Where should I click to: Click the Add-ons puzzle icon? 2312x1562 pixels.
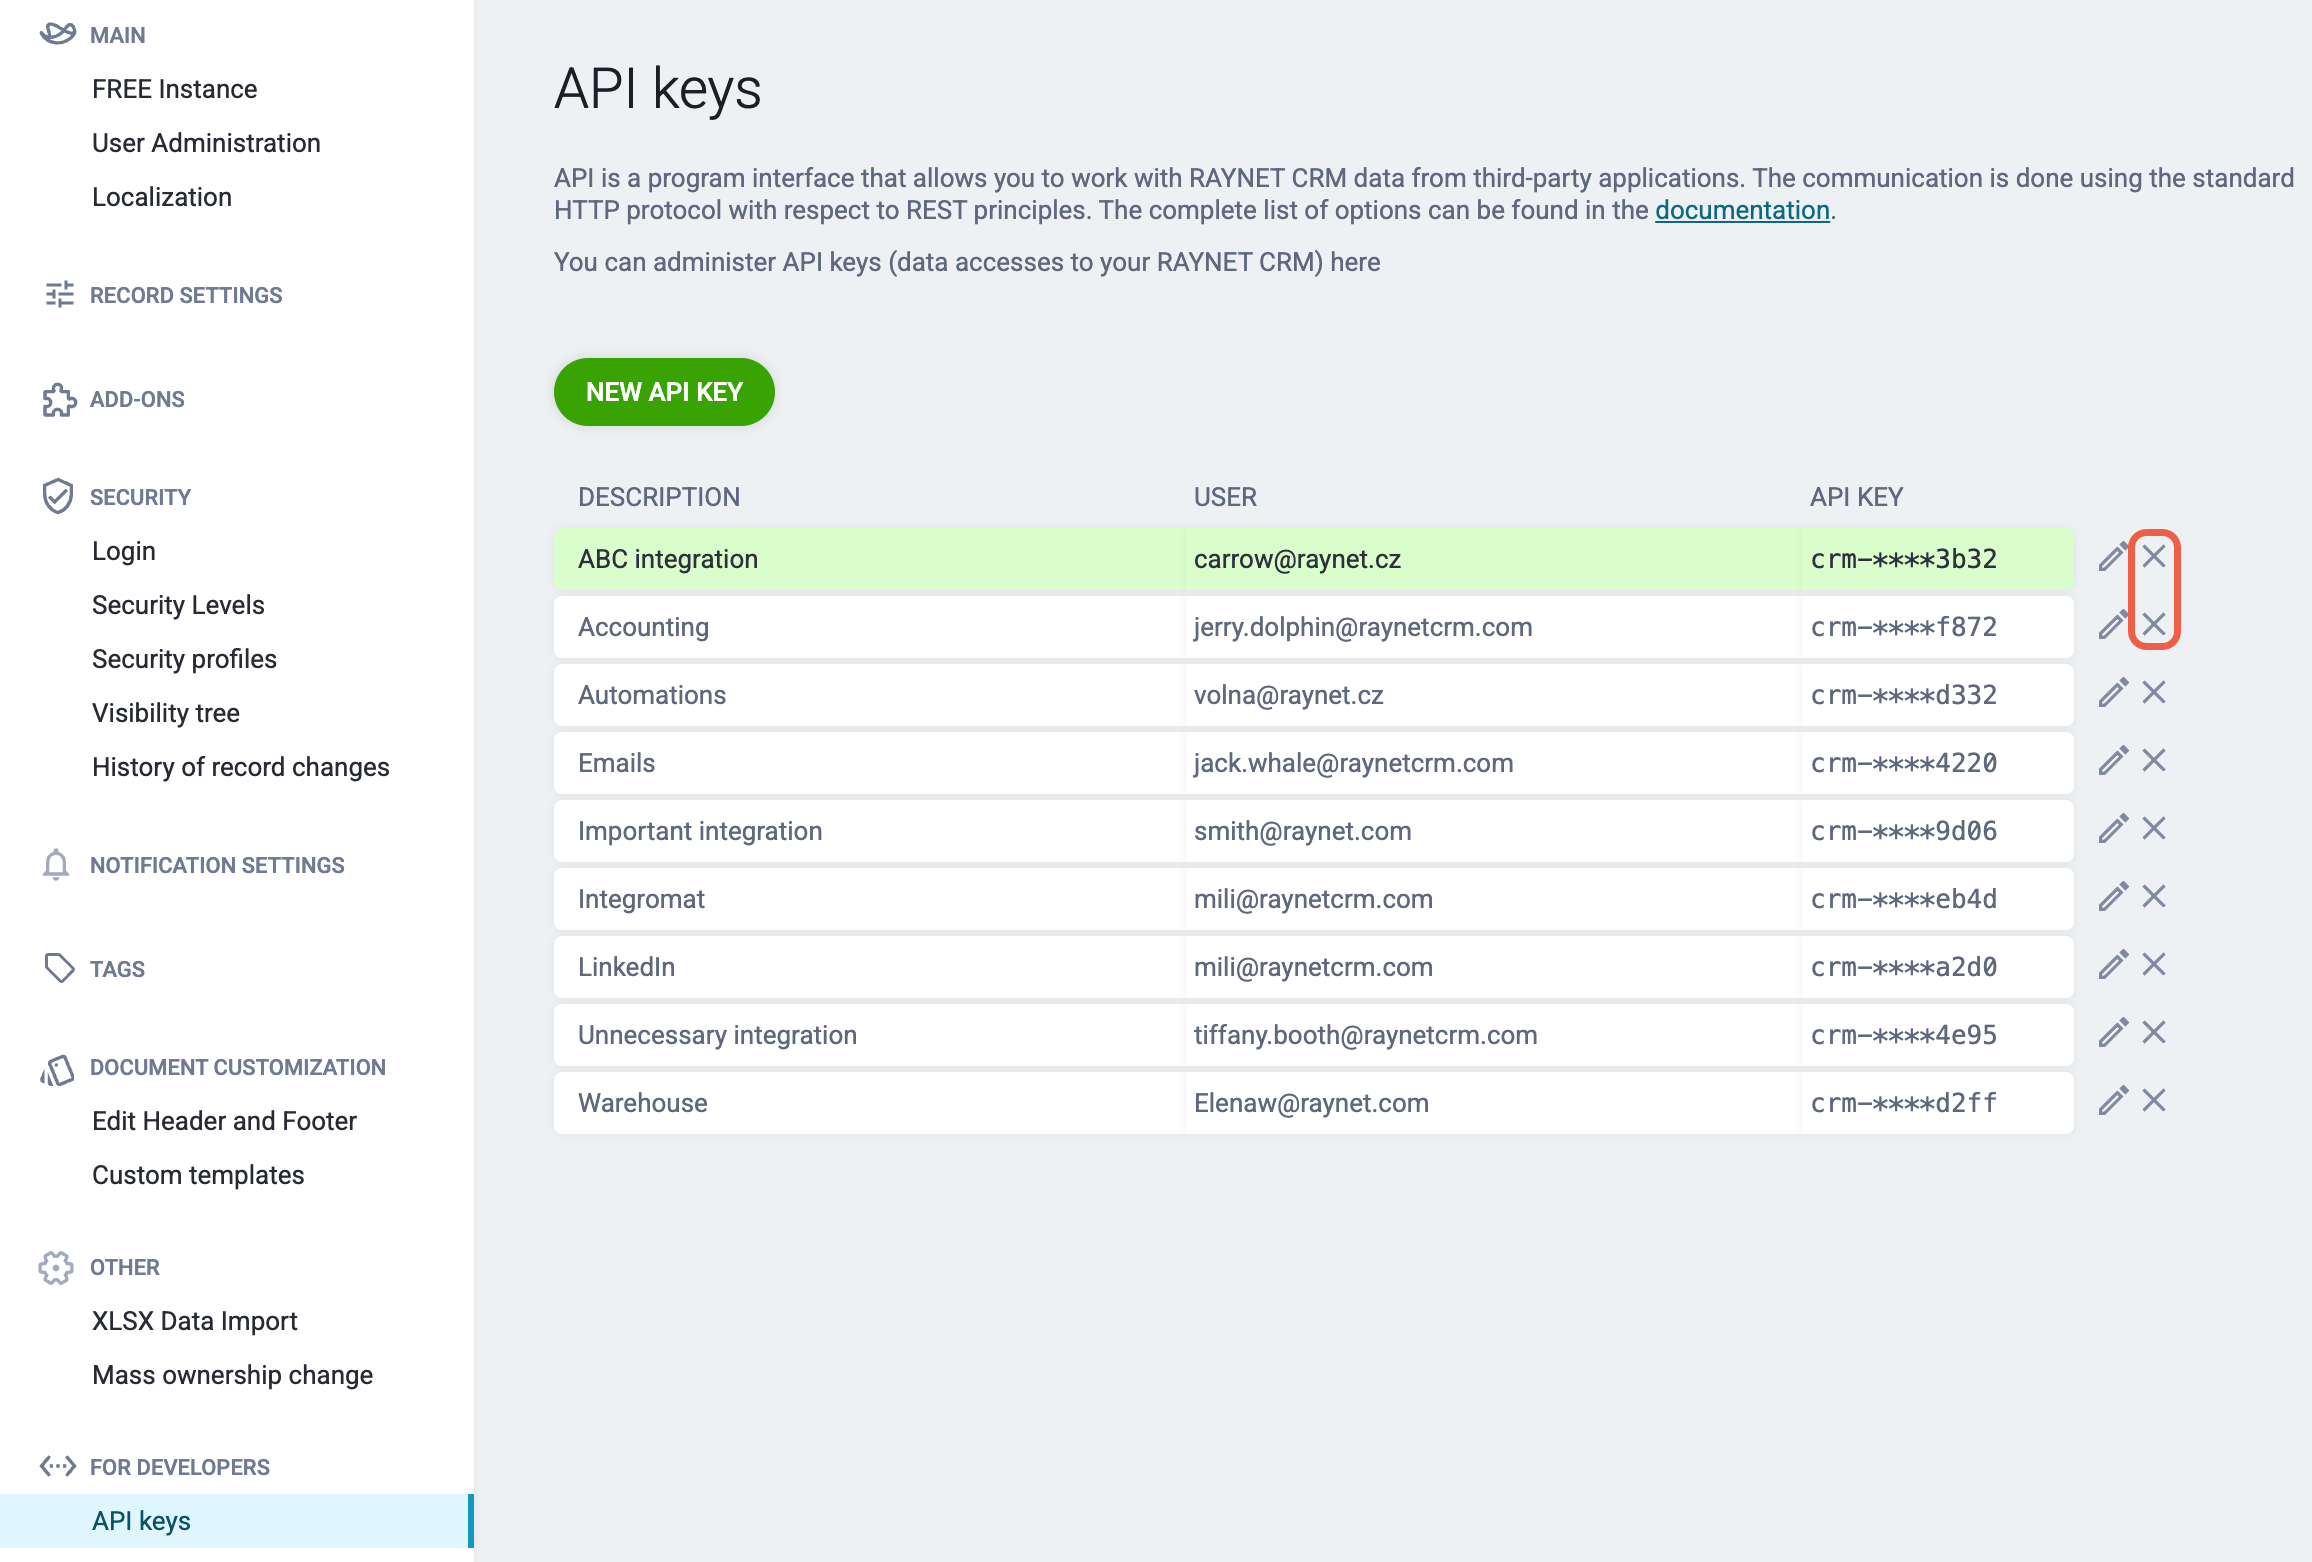(59, 399)
